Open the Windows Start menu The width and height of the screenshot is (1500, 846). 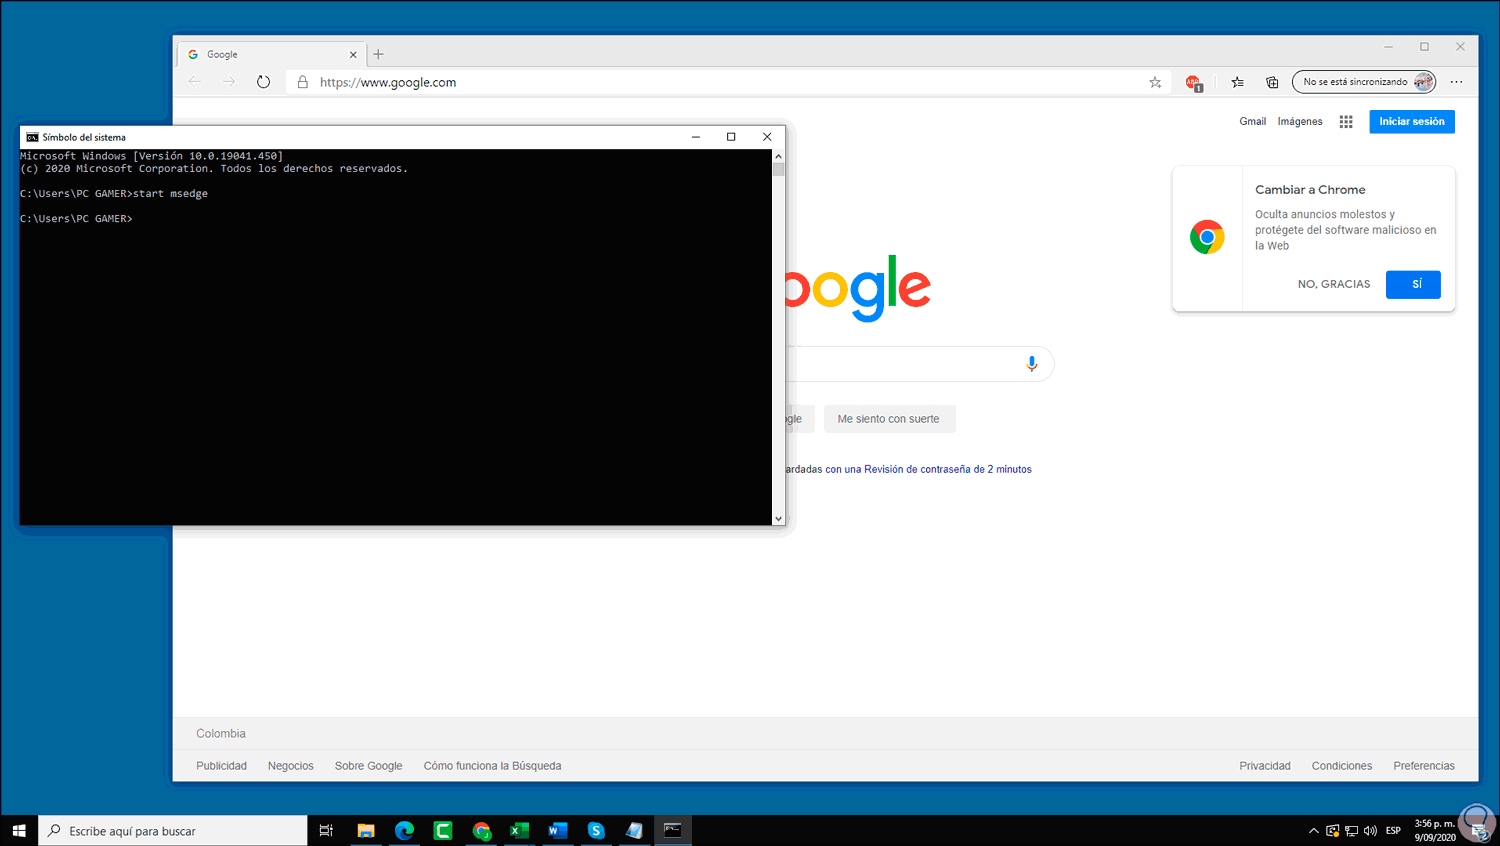click(x=19, y=831)
